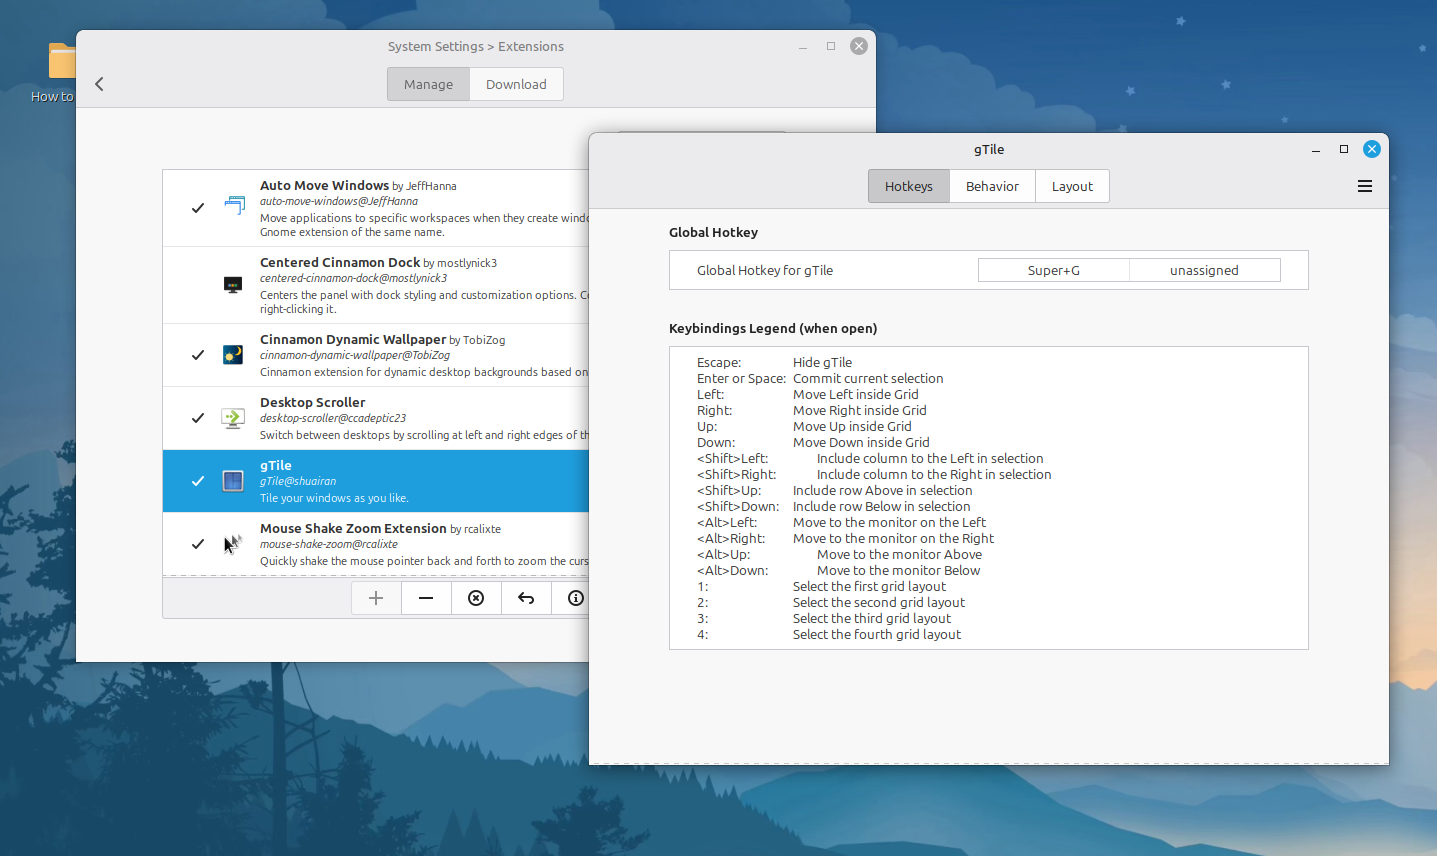Maximize the gTile settings window
Screen dimensions: 1437x856
point(1344,149)
